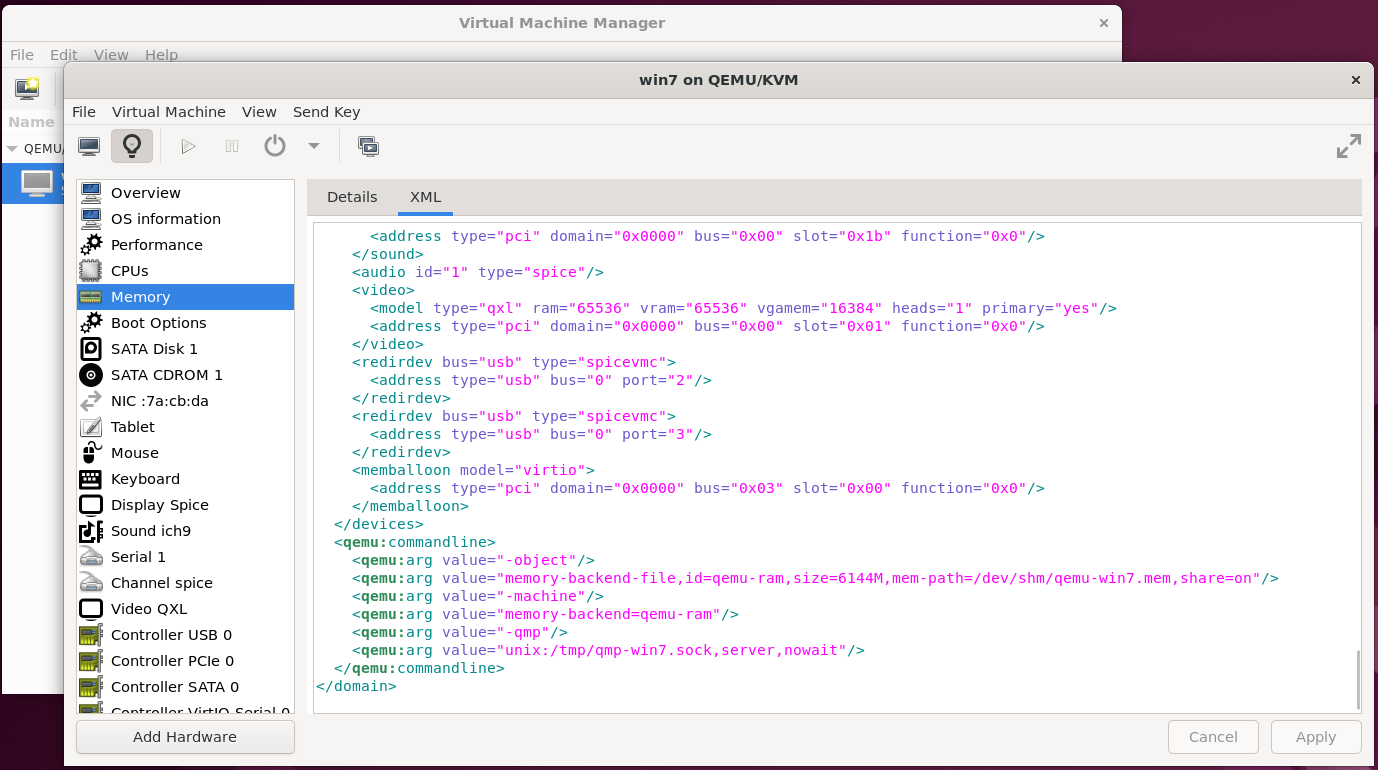
Task: Click the Add Hardware button
Action: click(185, 737)
